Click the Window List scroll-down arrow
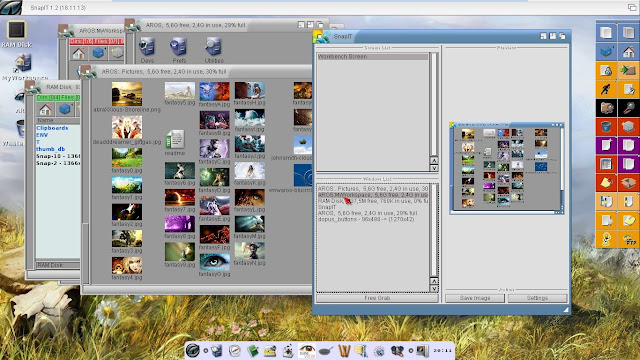The image size is (640, 360). click(x=434, y=289)
